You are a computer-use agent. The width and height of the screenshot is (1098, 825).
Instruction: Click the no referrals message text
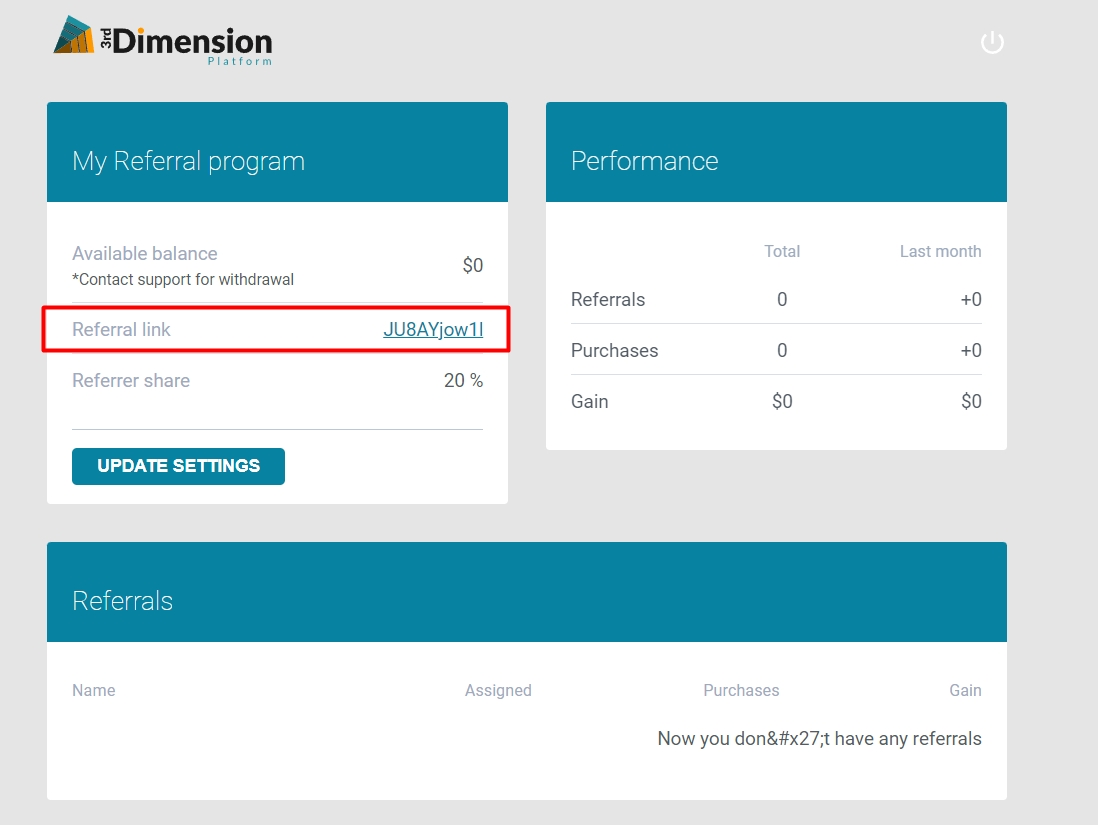[x=819, y=739]
